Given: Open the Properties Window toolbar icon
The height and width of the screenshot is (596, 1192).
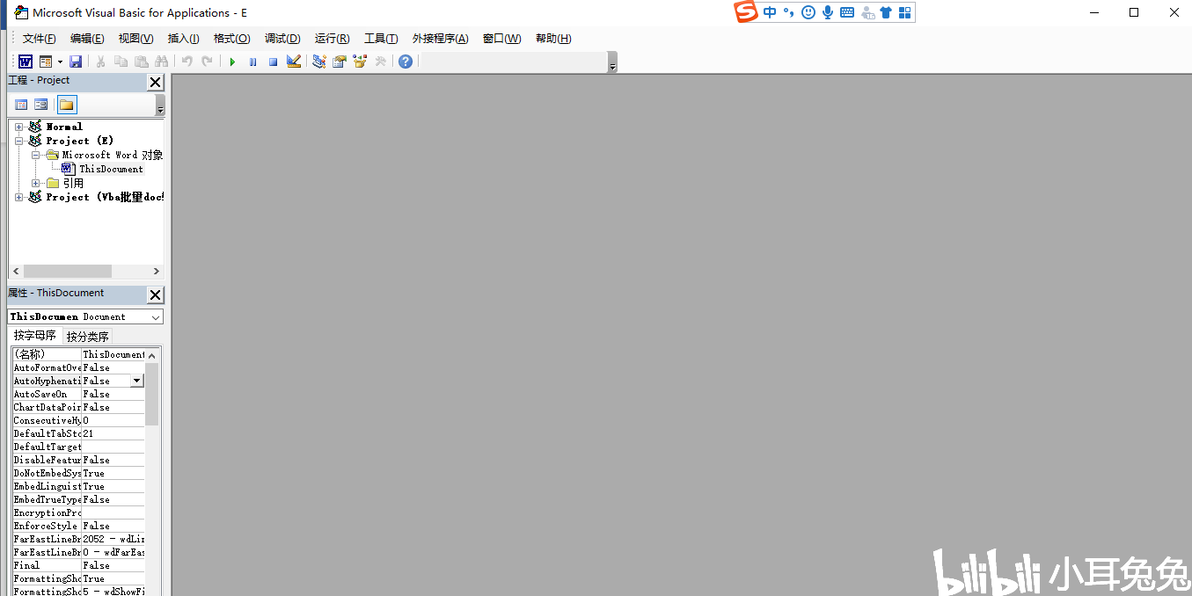Looking at the screenshot, I should pyautogui.click(x=339, y=62).
